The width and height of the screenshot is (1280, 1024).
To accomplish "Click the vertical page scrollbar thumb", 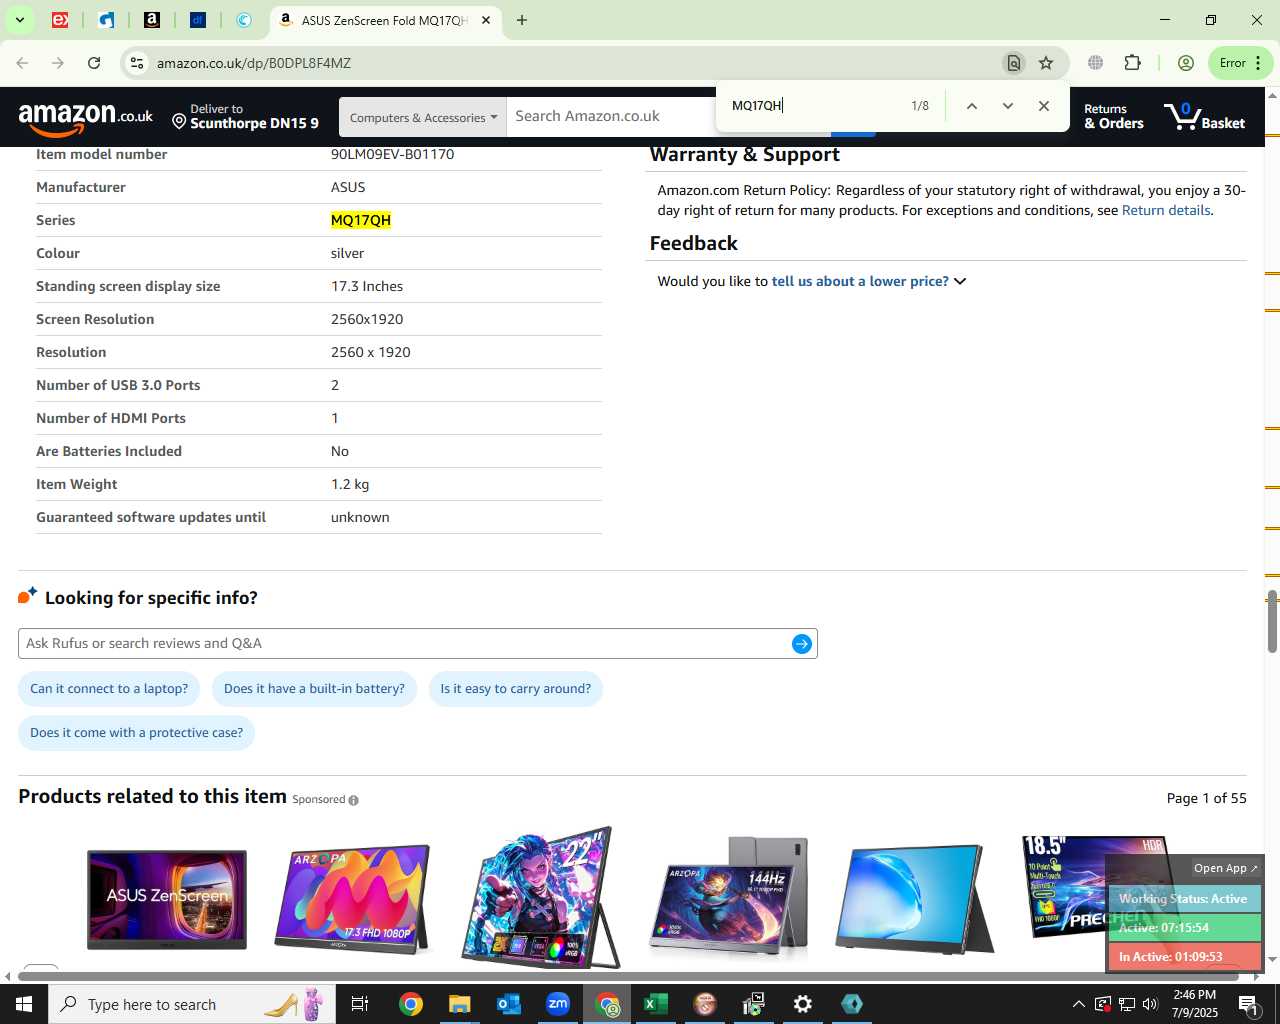I will pyautogui.click(x=1272, y=622).
